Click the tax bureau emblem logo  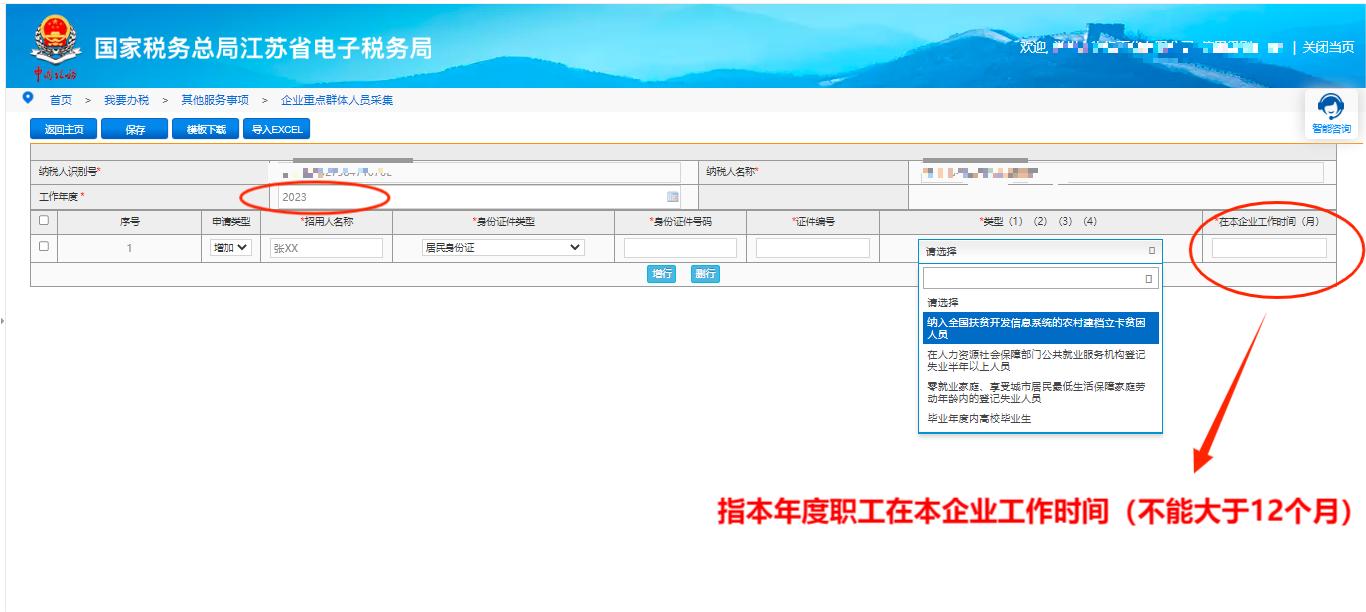click(x=57, y=43)
